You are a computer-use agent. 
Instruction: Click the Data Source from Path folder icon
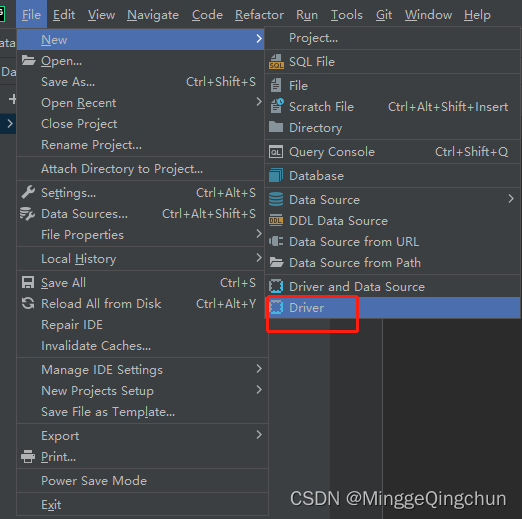(x=276, y=262)
